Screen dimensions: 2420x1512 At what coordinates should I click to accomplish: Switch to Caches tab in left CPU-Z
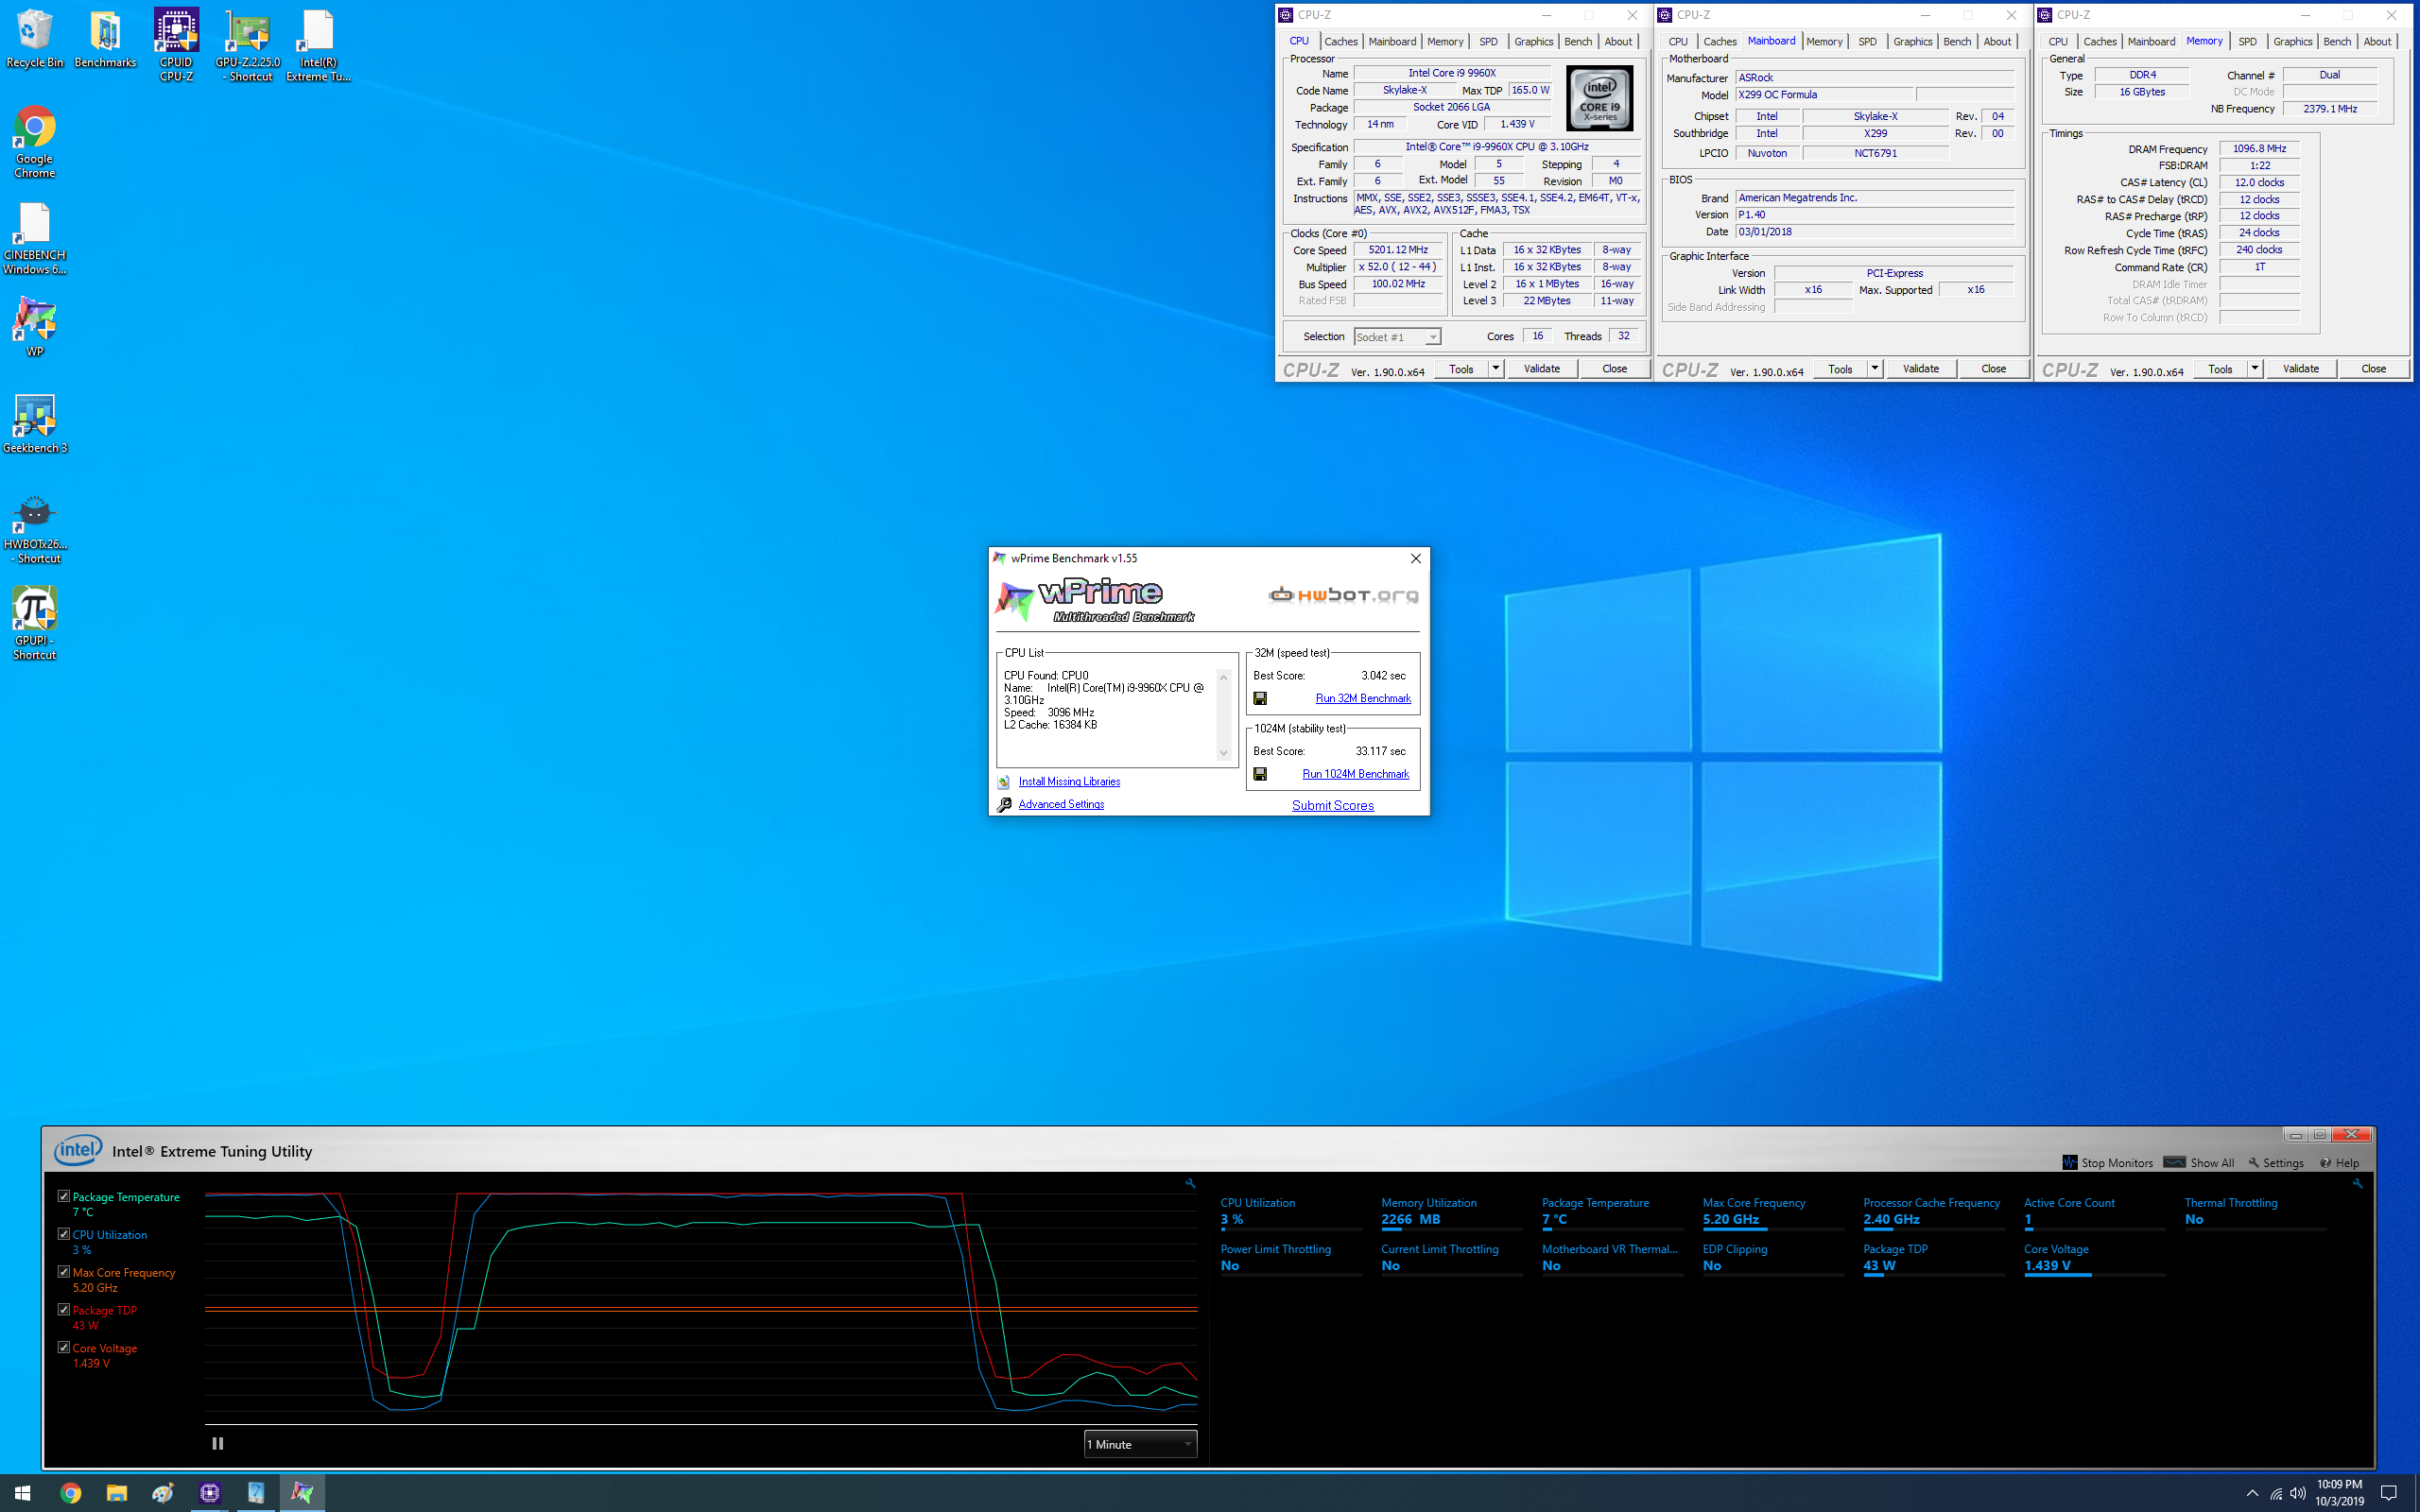pos(1341,42)
